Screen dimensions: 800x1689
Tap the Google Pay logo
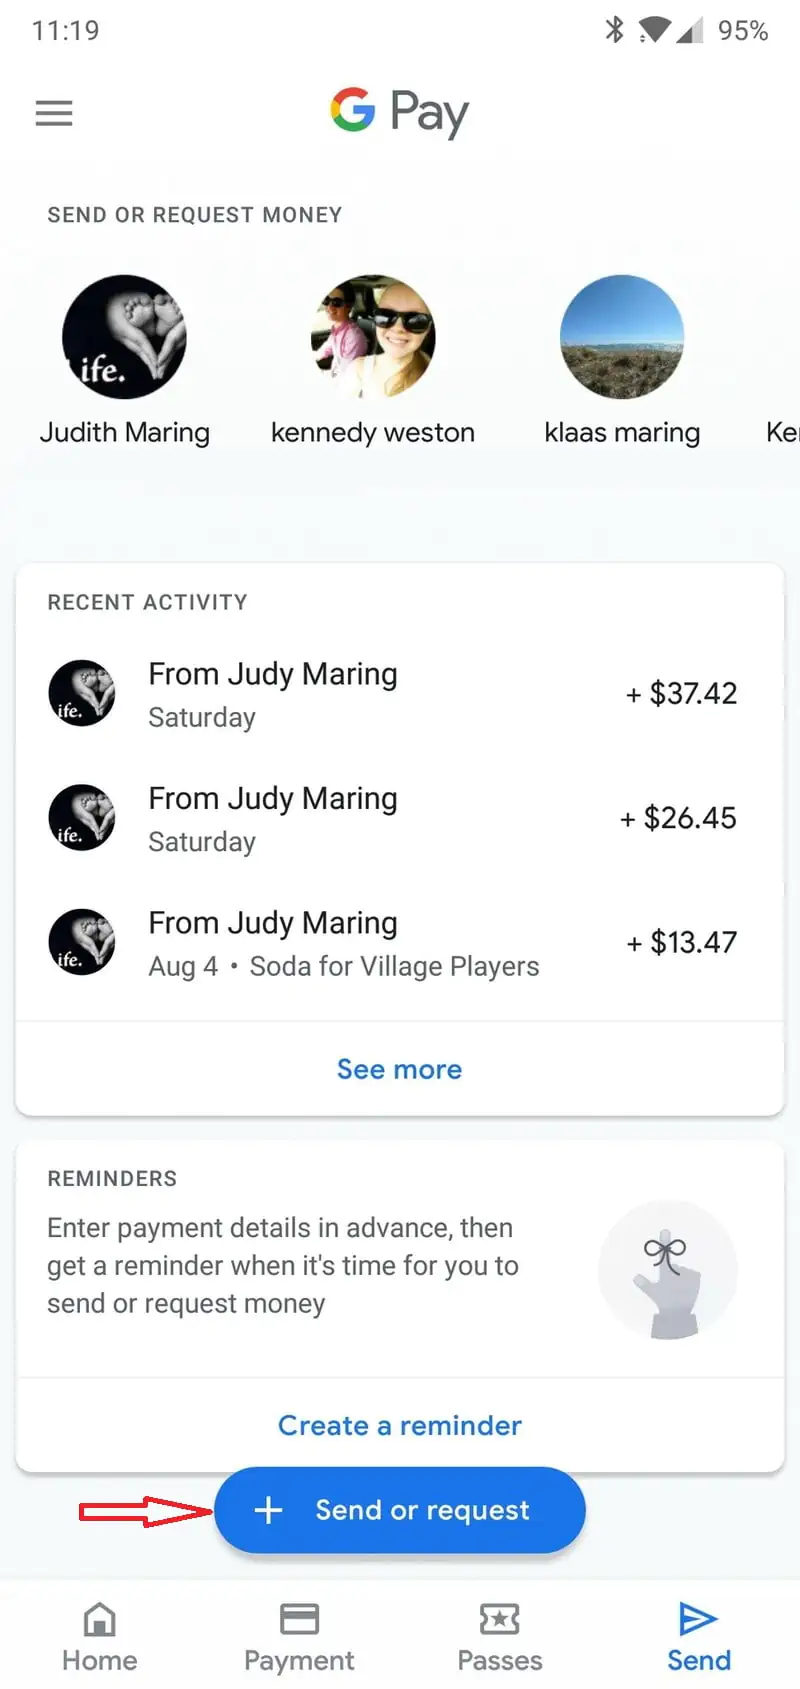coord(399,111)
